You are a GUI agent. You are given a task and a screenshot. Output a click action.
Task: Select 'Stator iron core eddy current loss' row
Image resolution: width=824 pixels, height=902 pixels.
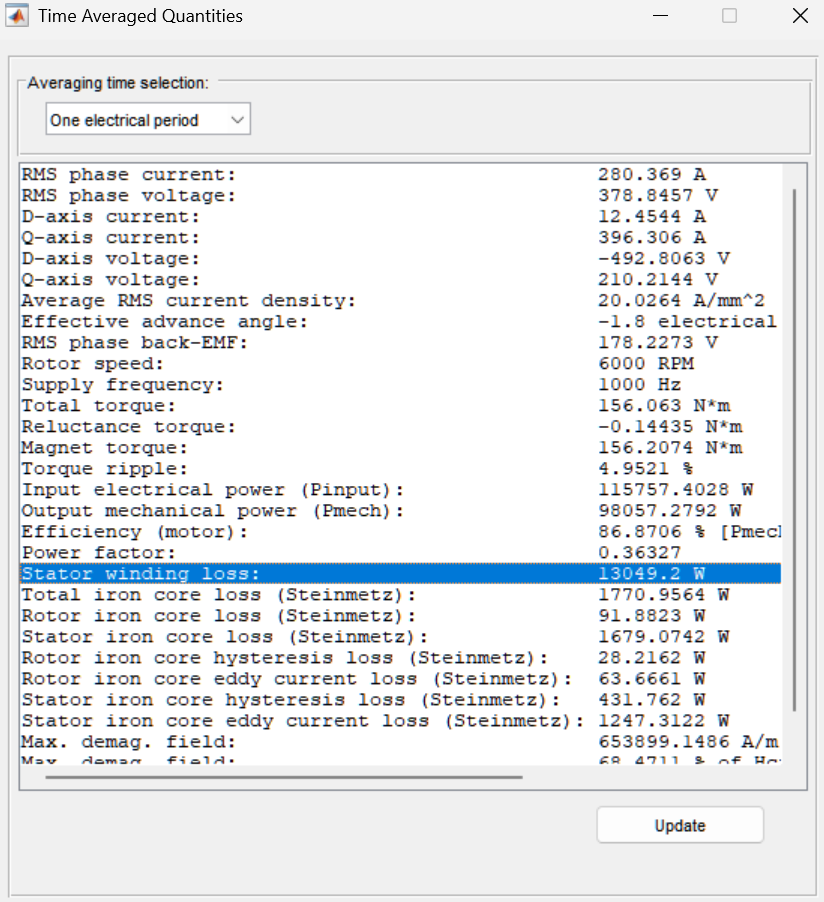coord(400,720)
